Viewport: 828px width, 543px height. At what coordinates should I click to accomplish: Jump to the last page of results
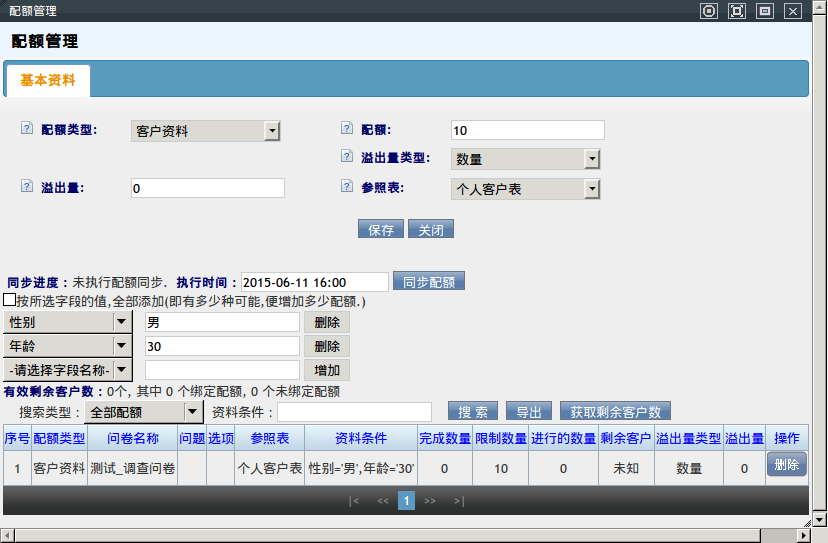(x=459, y=501)
